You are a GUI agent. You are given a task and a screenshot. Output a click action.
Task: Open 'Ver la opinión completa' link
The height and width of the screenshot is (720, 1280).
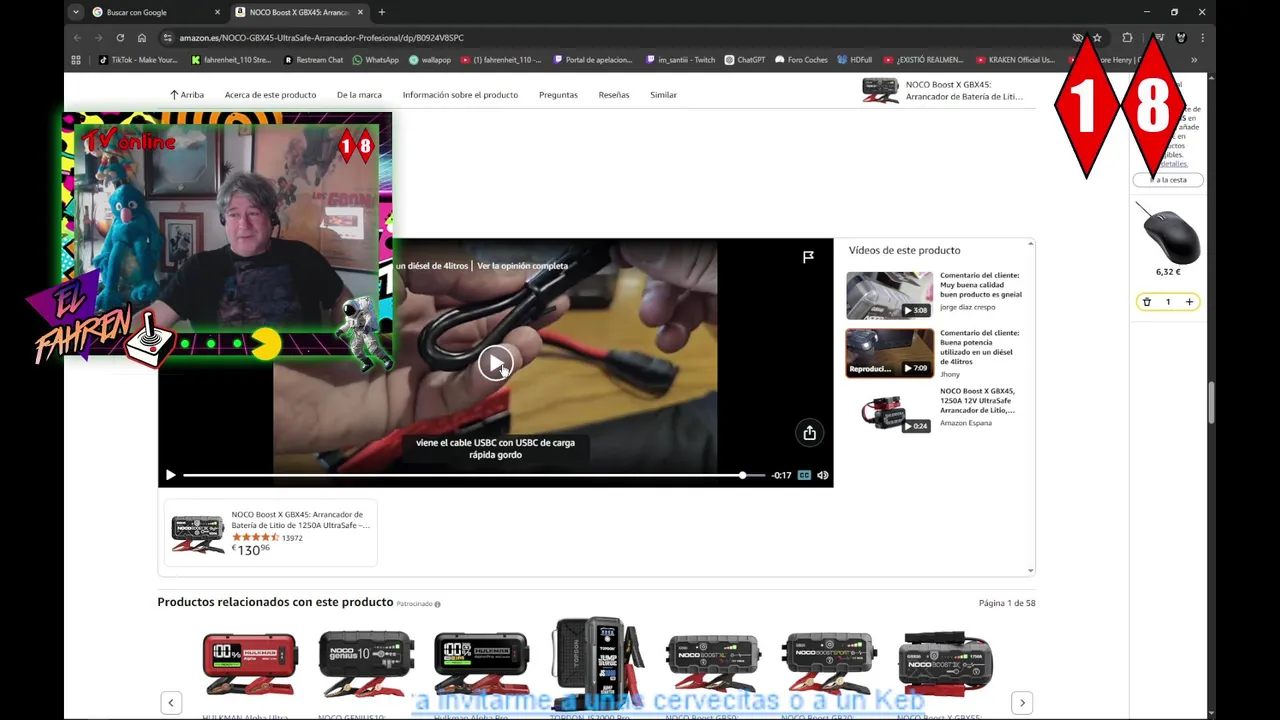(x=522, y=266)
